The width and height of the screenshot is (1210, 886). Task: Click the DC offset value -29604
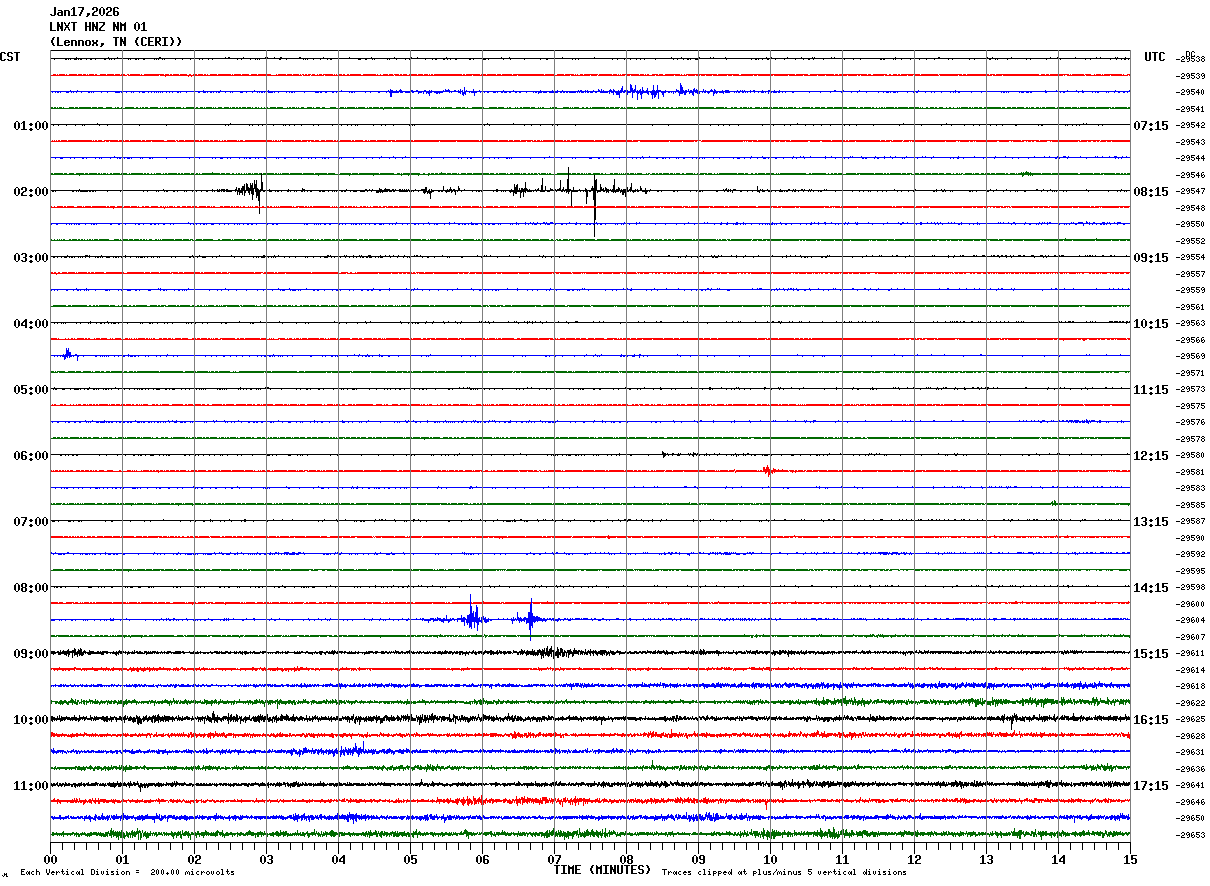coord(1191,620)
